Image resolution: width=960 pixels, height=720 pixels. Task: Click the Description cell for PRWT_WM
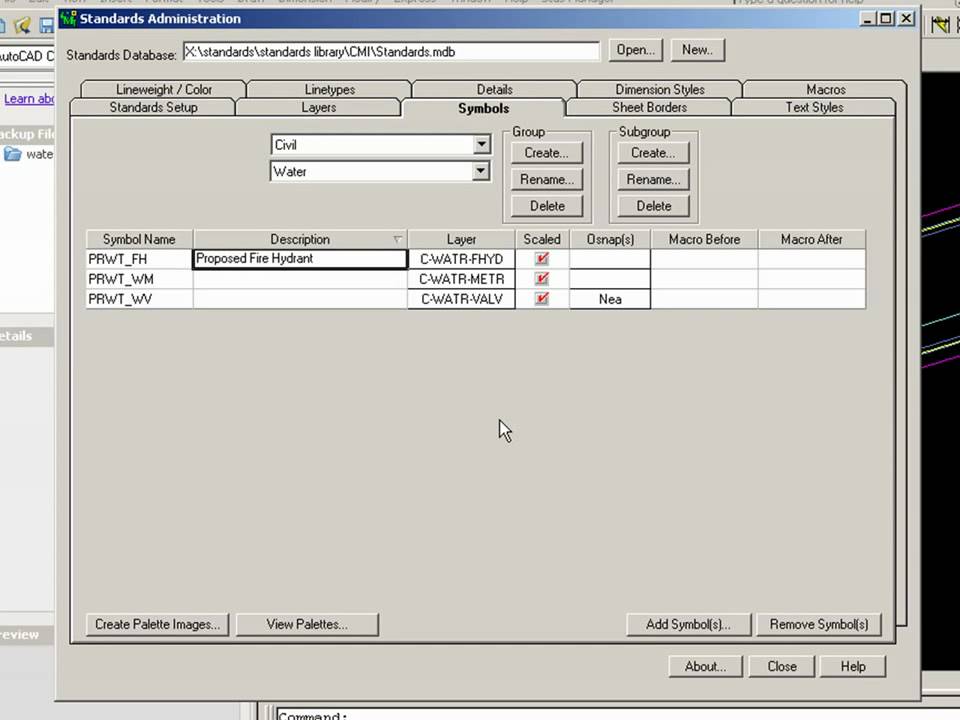pos(300,279)
